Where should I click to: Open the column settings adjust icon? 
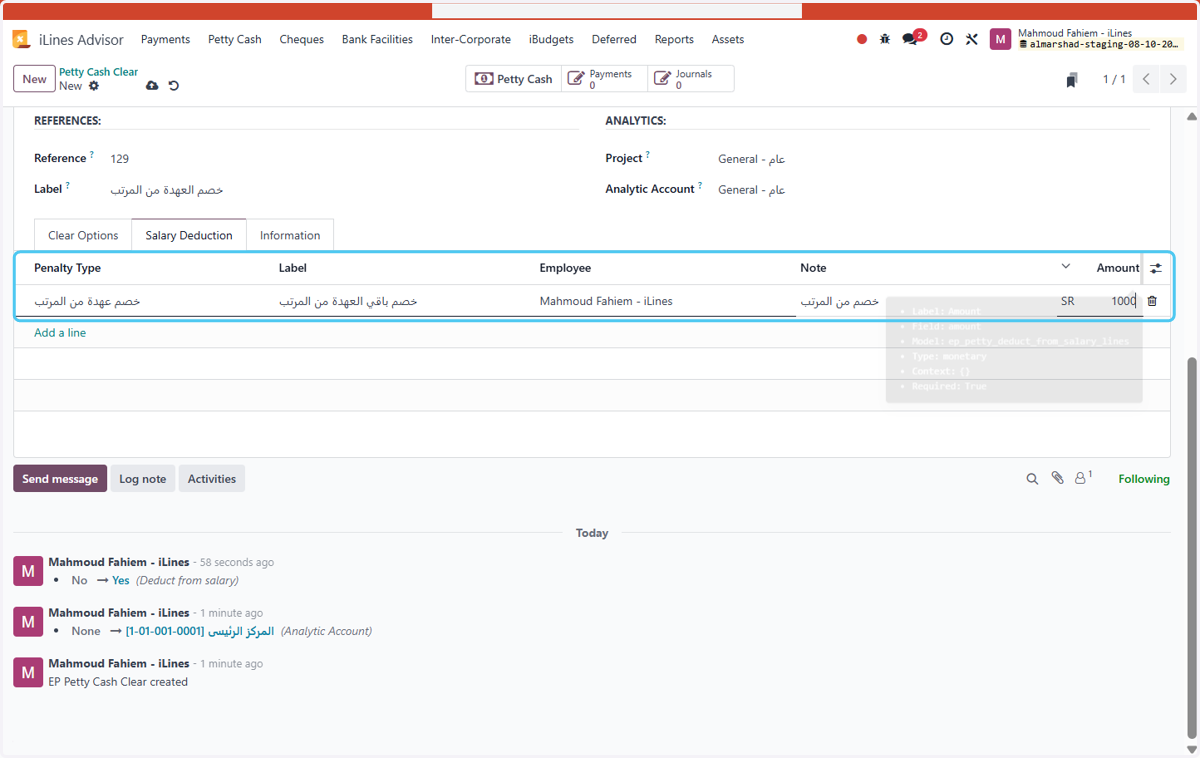(1156, 268)
